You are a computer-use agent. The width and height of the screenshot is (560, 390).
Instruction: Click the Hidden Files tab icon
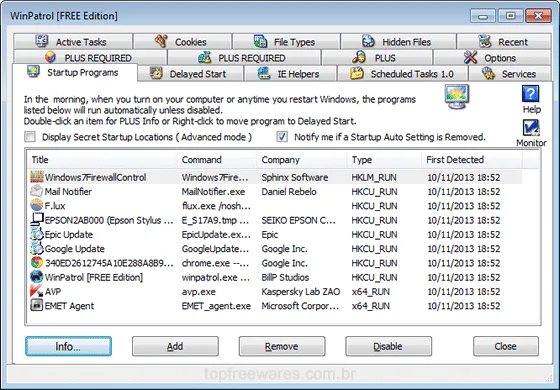(369, 41)
